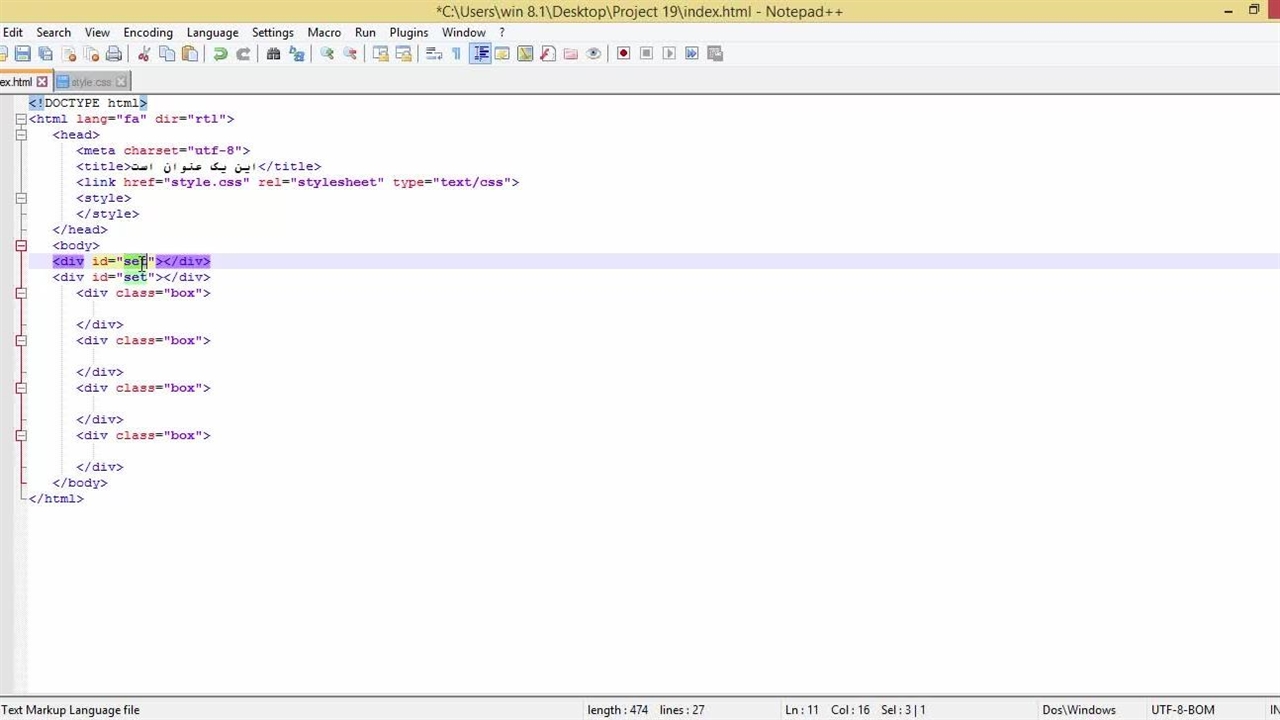Collapse the head tag fold marker
Viewport: 1280px width, 720px height.
(21, 135)
